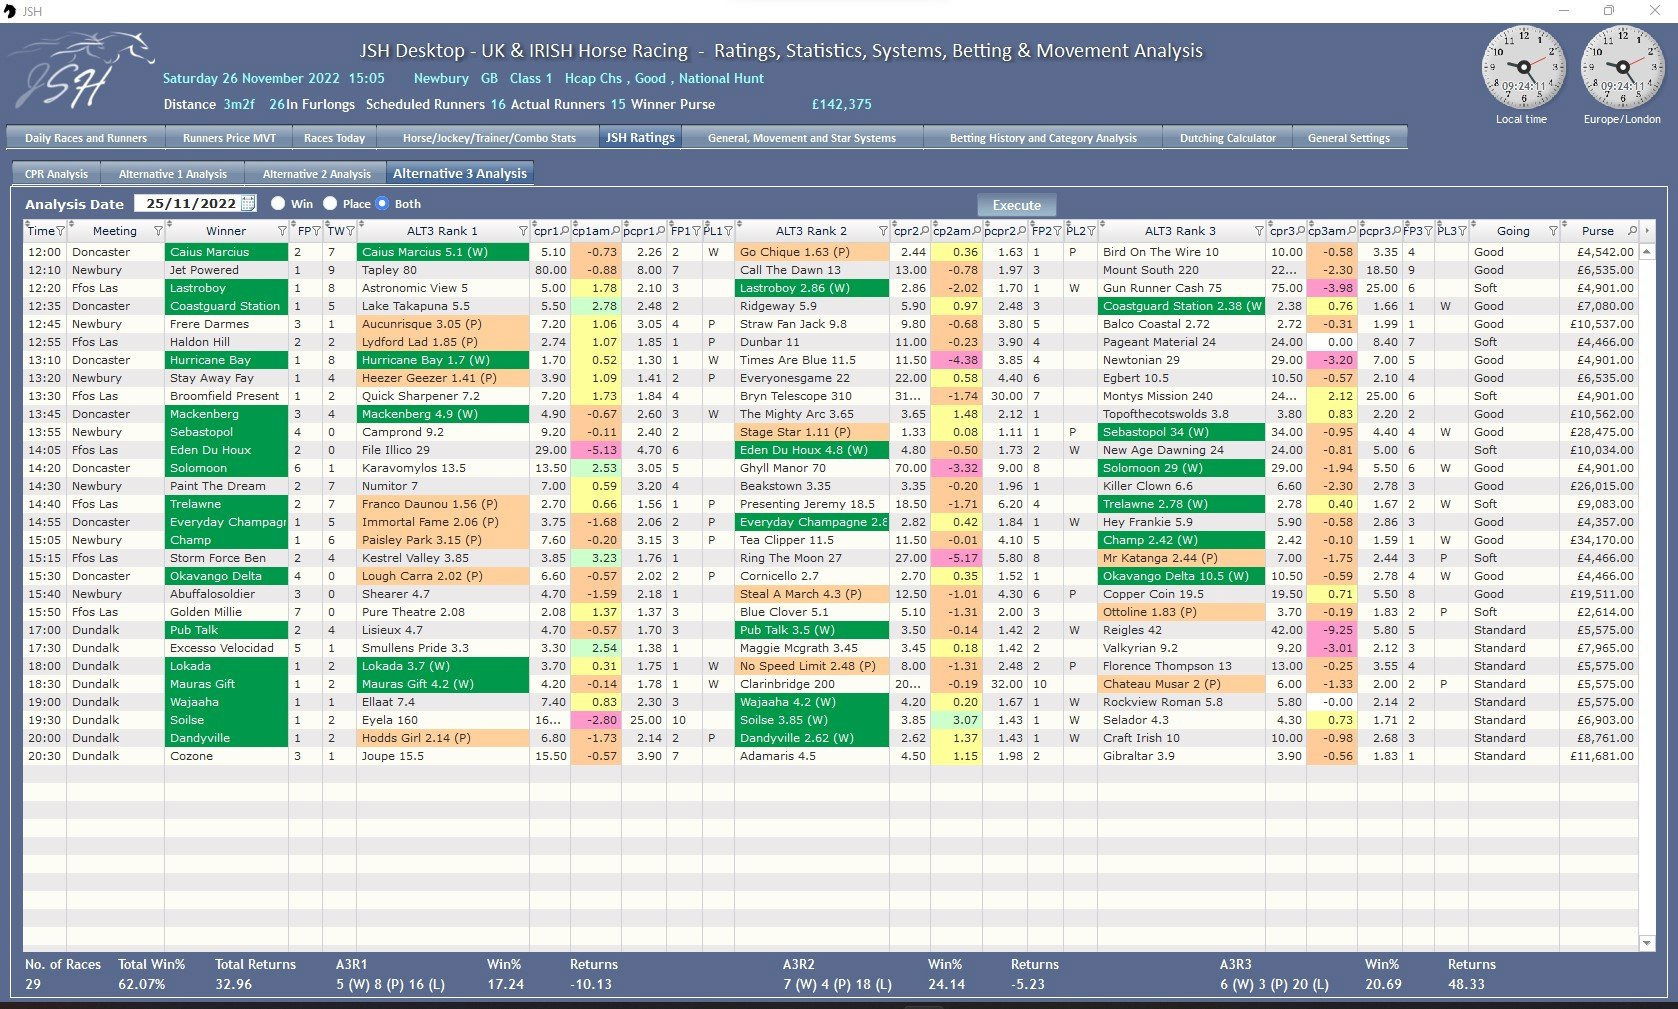Switch to Alternative 2 Analysis sub-tab
The image size is (1678, 1009).
[317, 173]
